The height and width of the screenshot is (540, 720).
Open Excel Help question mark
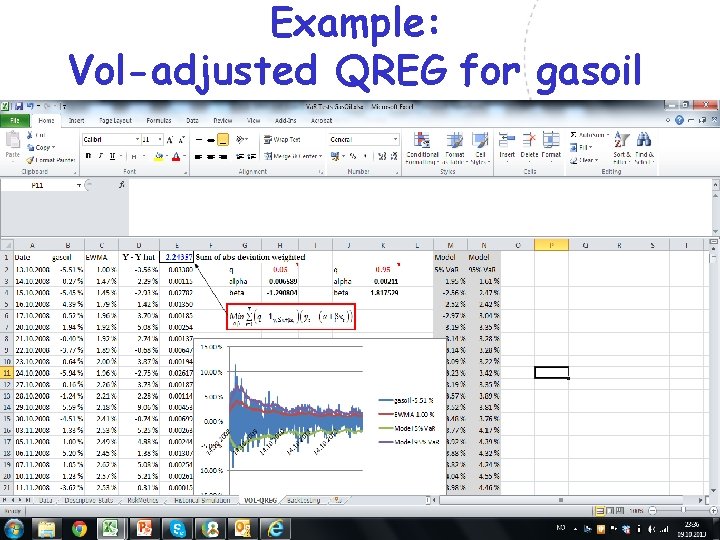pos(680,120)
